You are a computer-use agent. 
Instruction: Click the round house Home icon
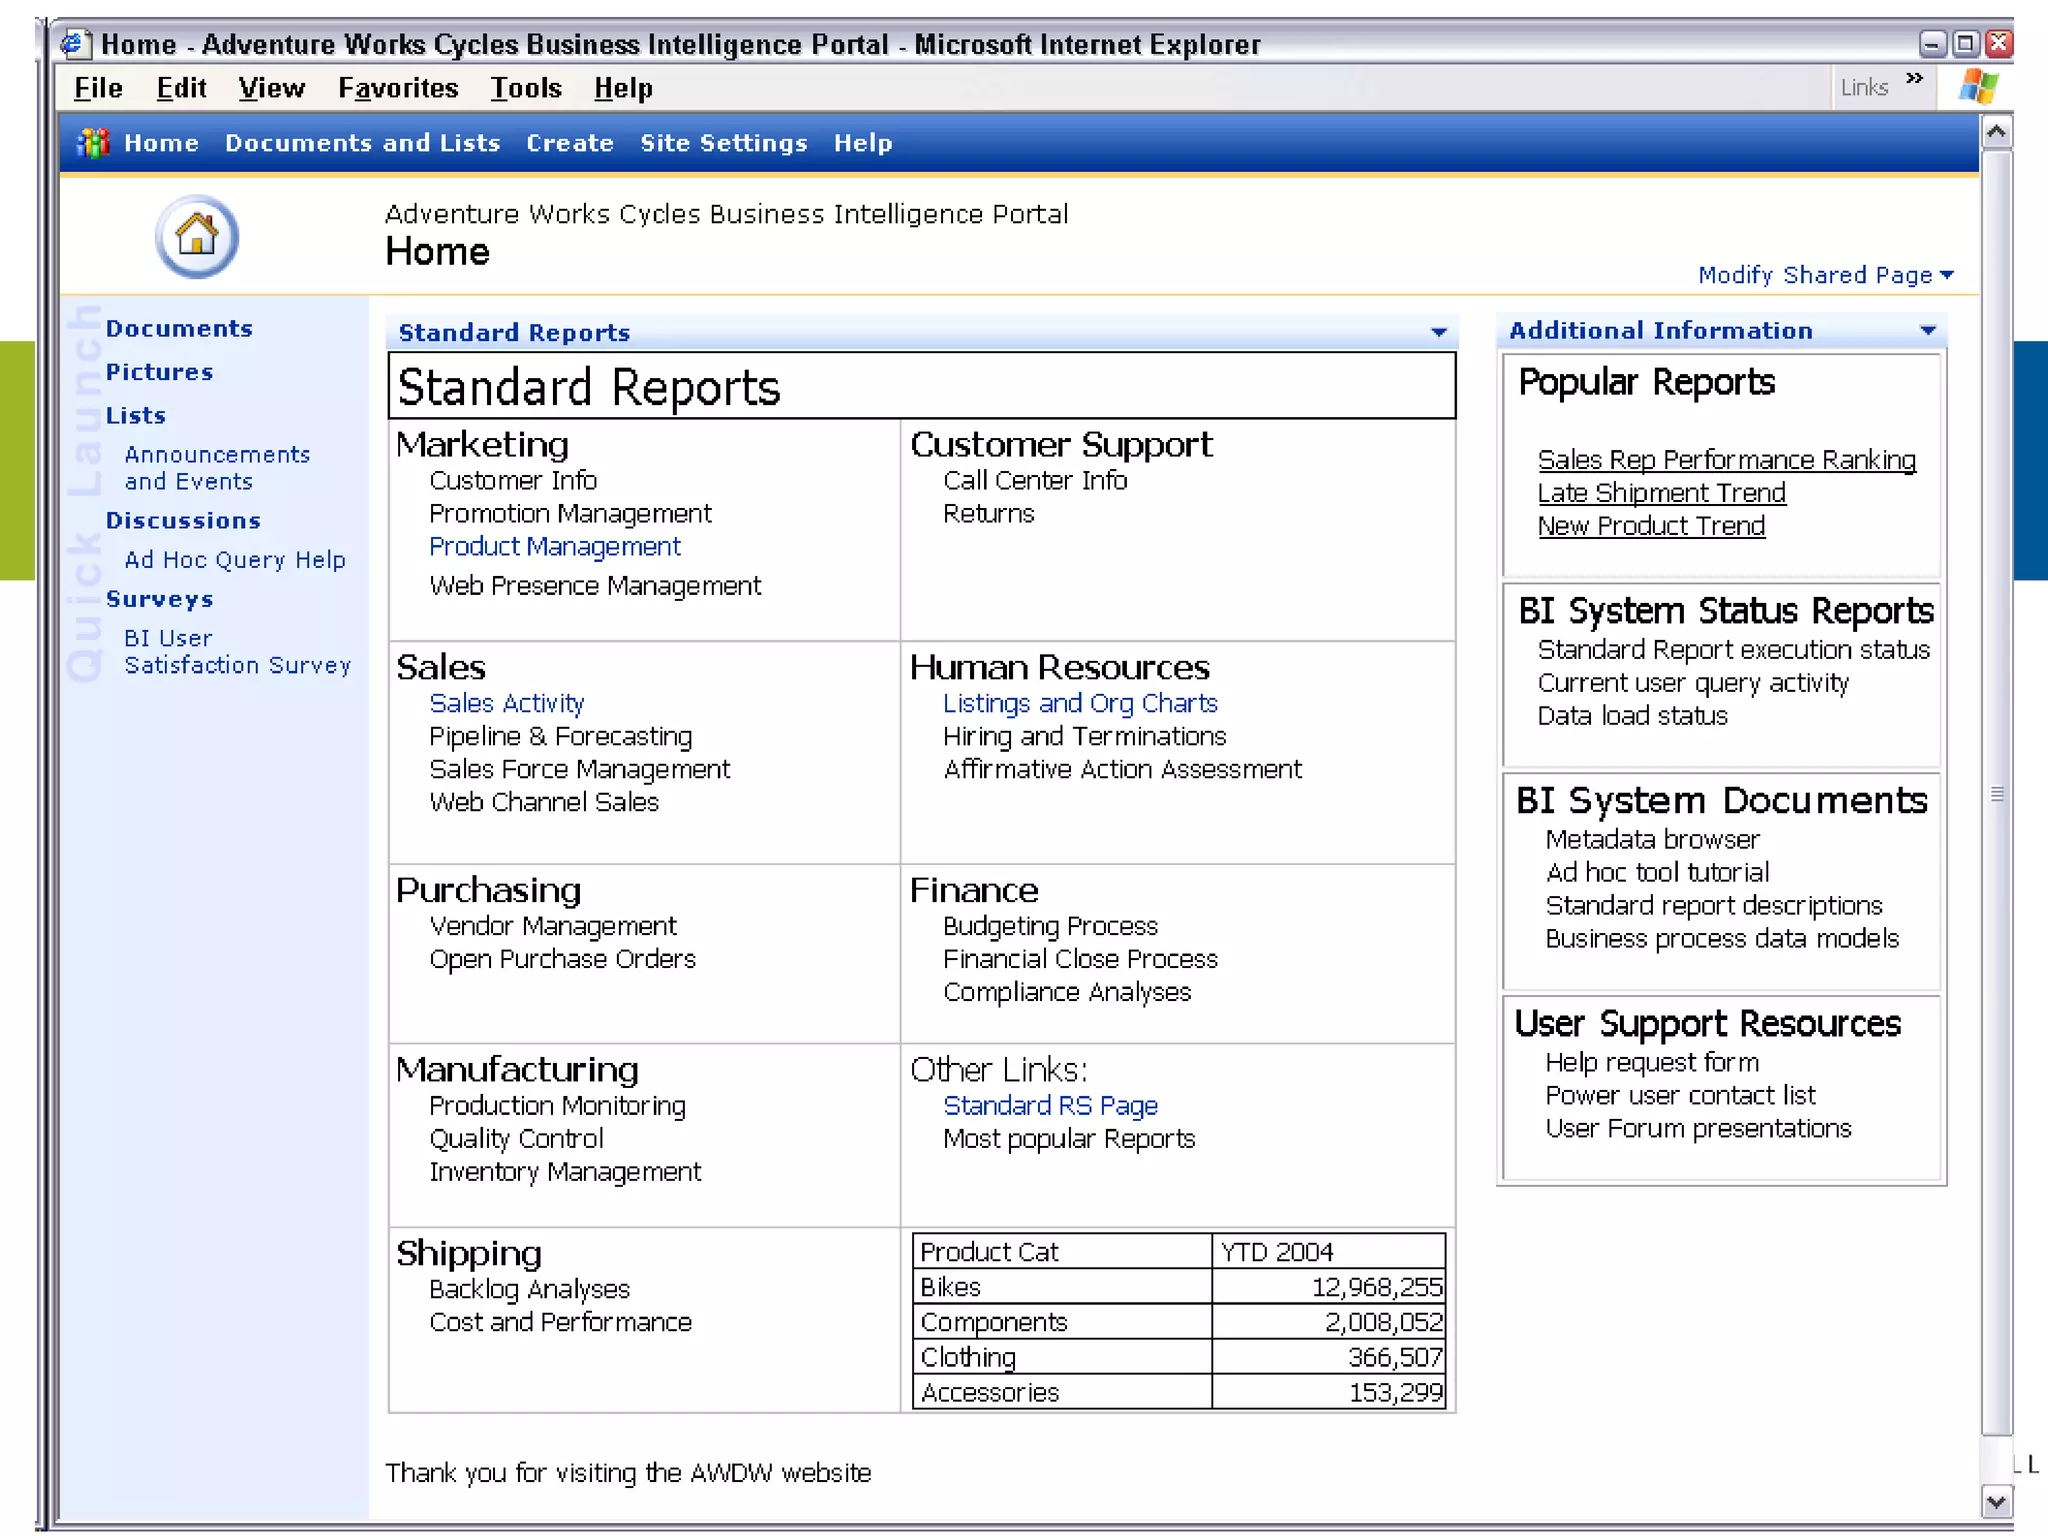tap(197, 237)
